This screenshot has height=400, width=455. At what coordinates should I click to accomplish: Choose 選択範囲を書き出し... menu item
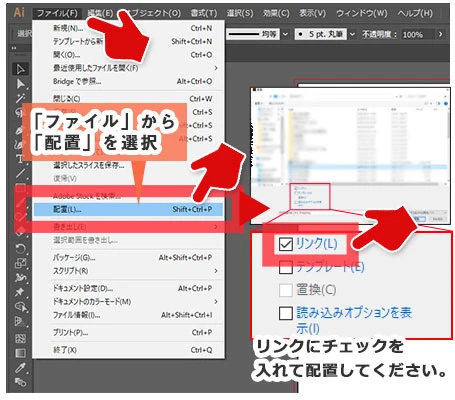pyautogui.click(x=128, y=240)
